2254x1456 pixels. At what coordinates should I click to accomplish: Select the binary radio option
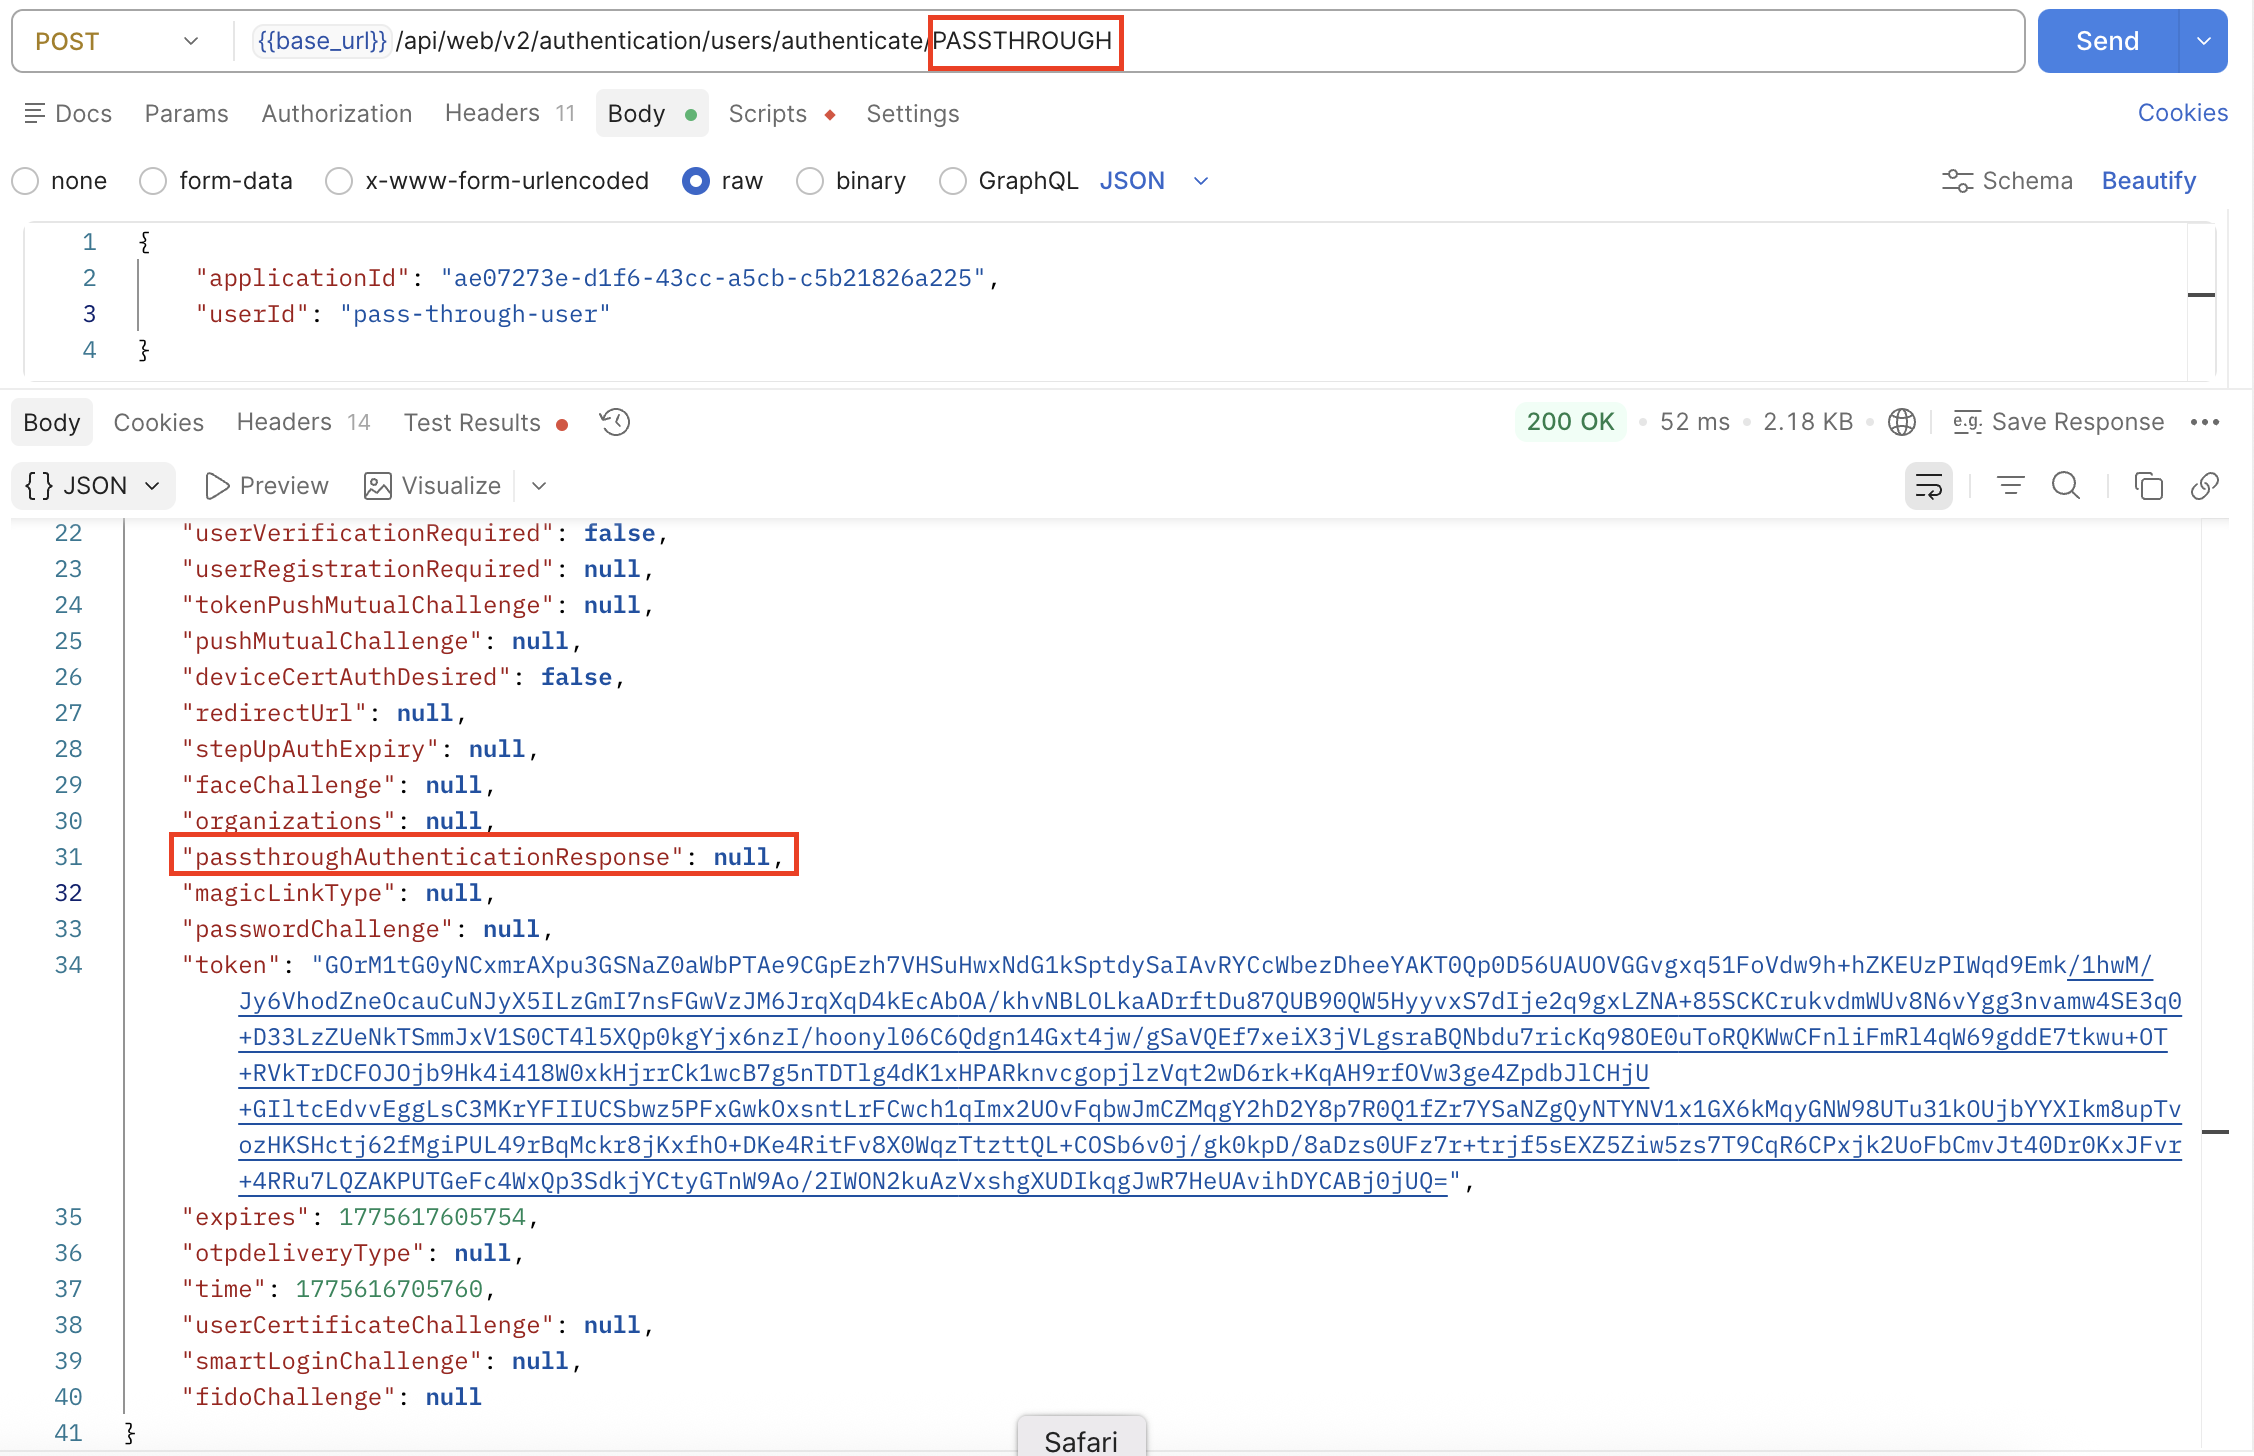[810, 181]
